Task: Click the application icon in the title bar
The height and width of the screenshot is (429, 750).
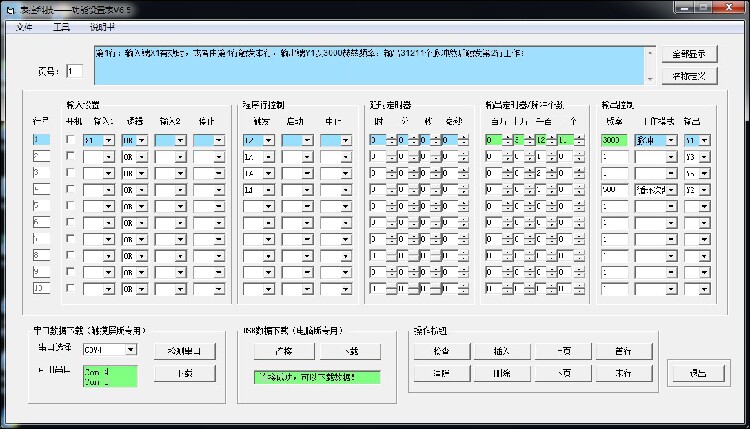Action: coord(11,10)
